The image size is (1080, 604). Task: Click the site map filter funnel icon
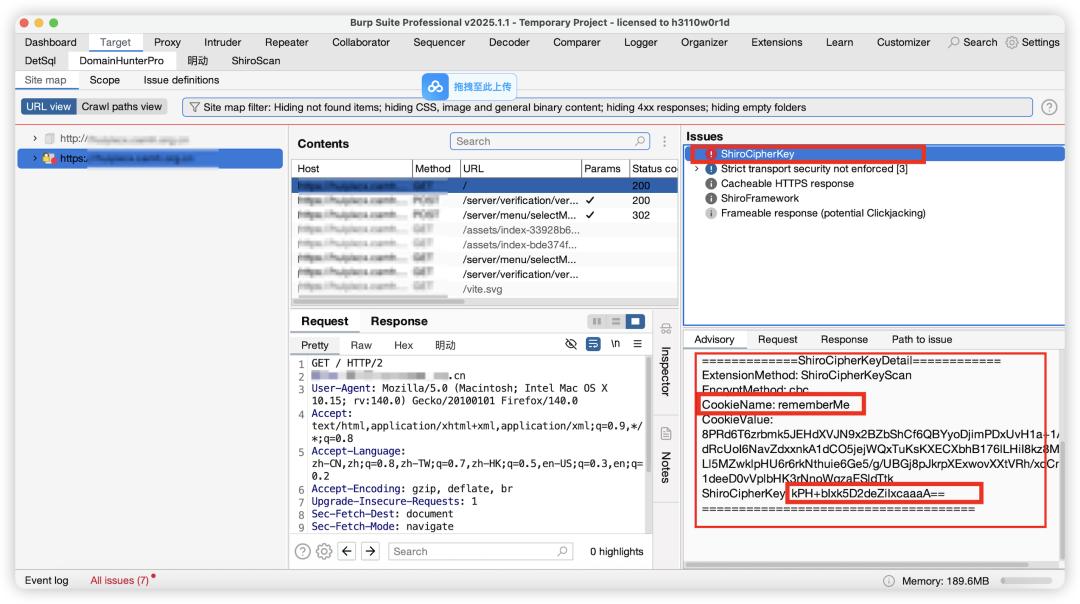pyautogui.click(x=195, y=107)
